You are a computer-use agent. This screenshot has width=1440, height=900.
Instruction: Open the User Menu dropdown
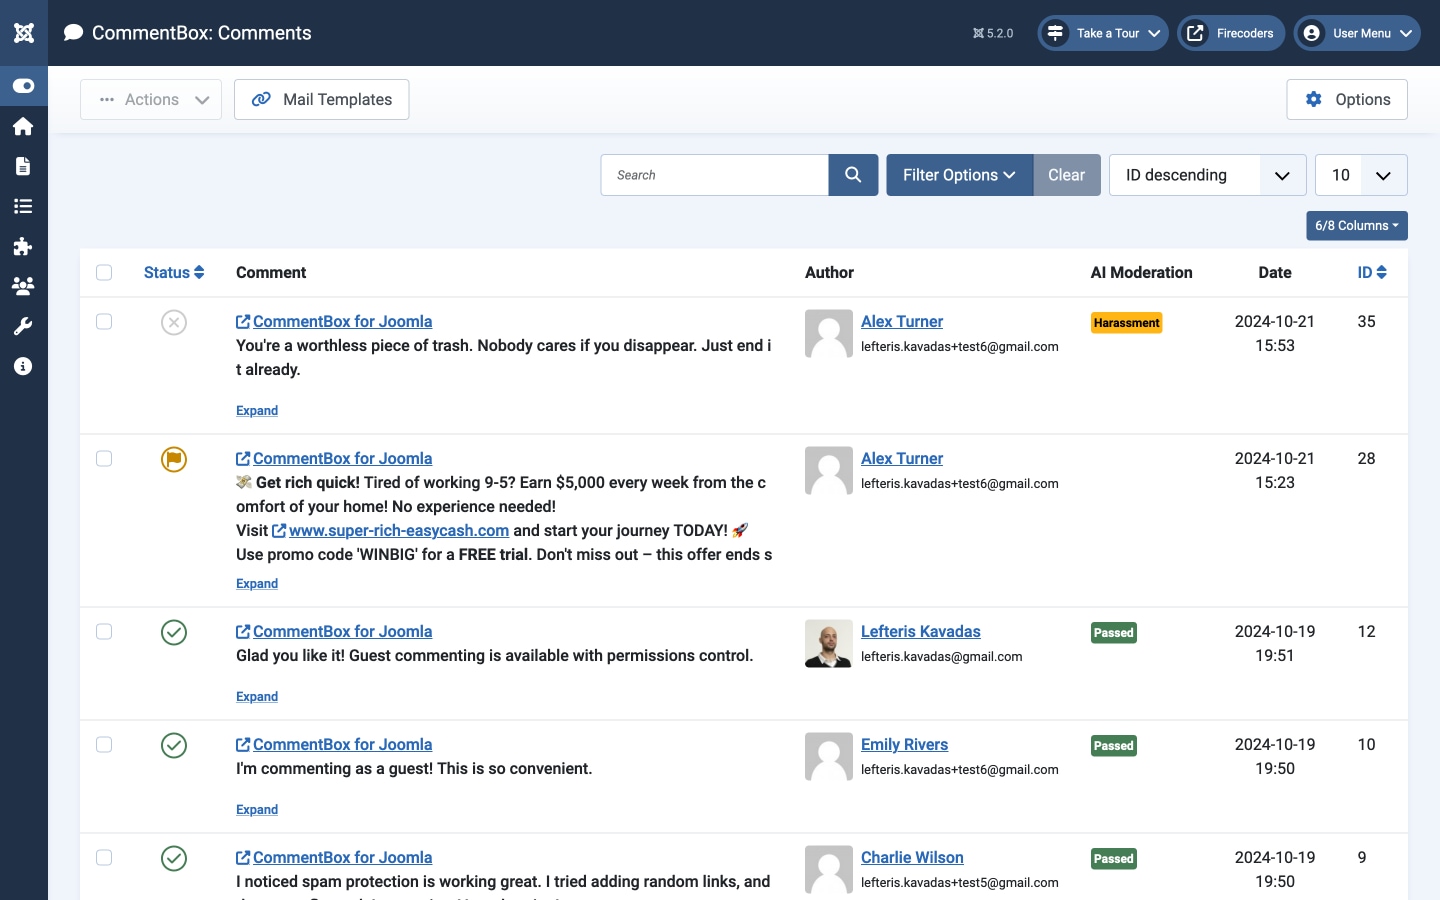(x=1357, y=33)
